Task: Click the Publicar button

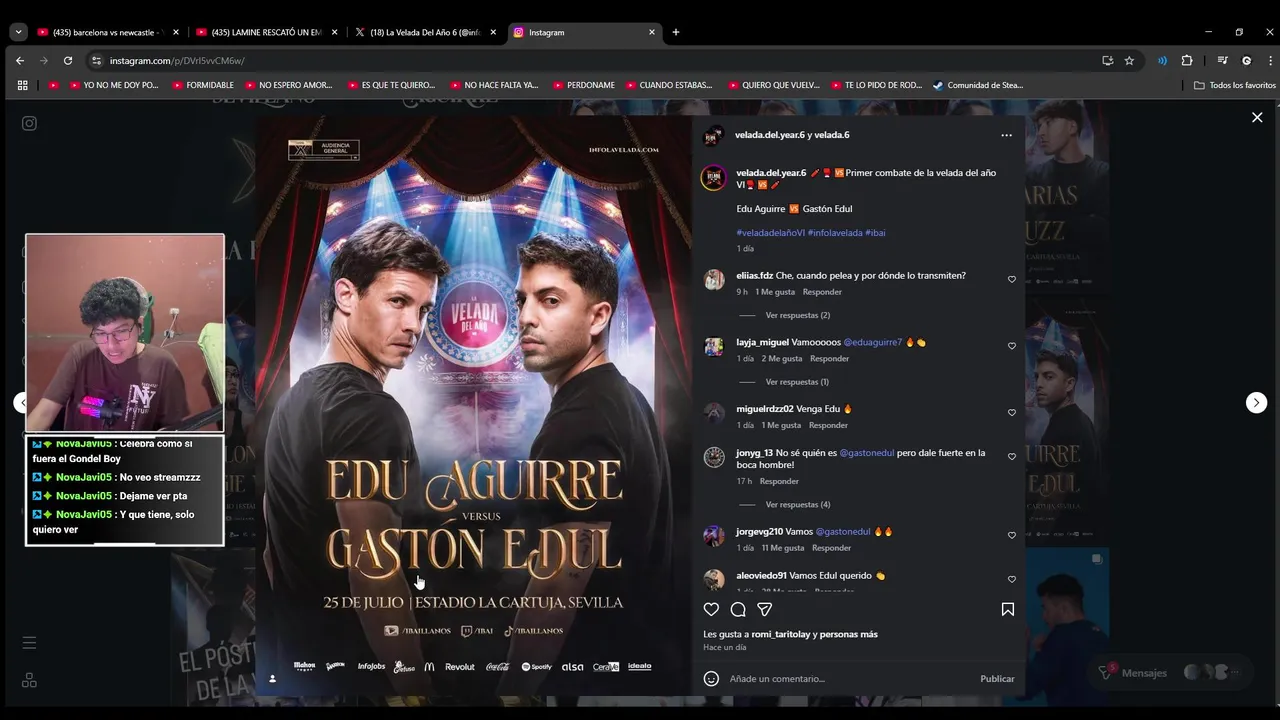Action: point(997,679)
